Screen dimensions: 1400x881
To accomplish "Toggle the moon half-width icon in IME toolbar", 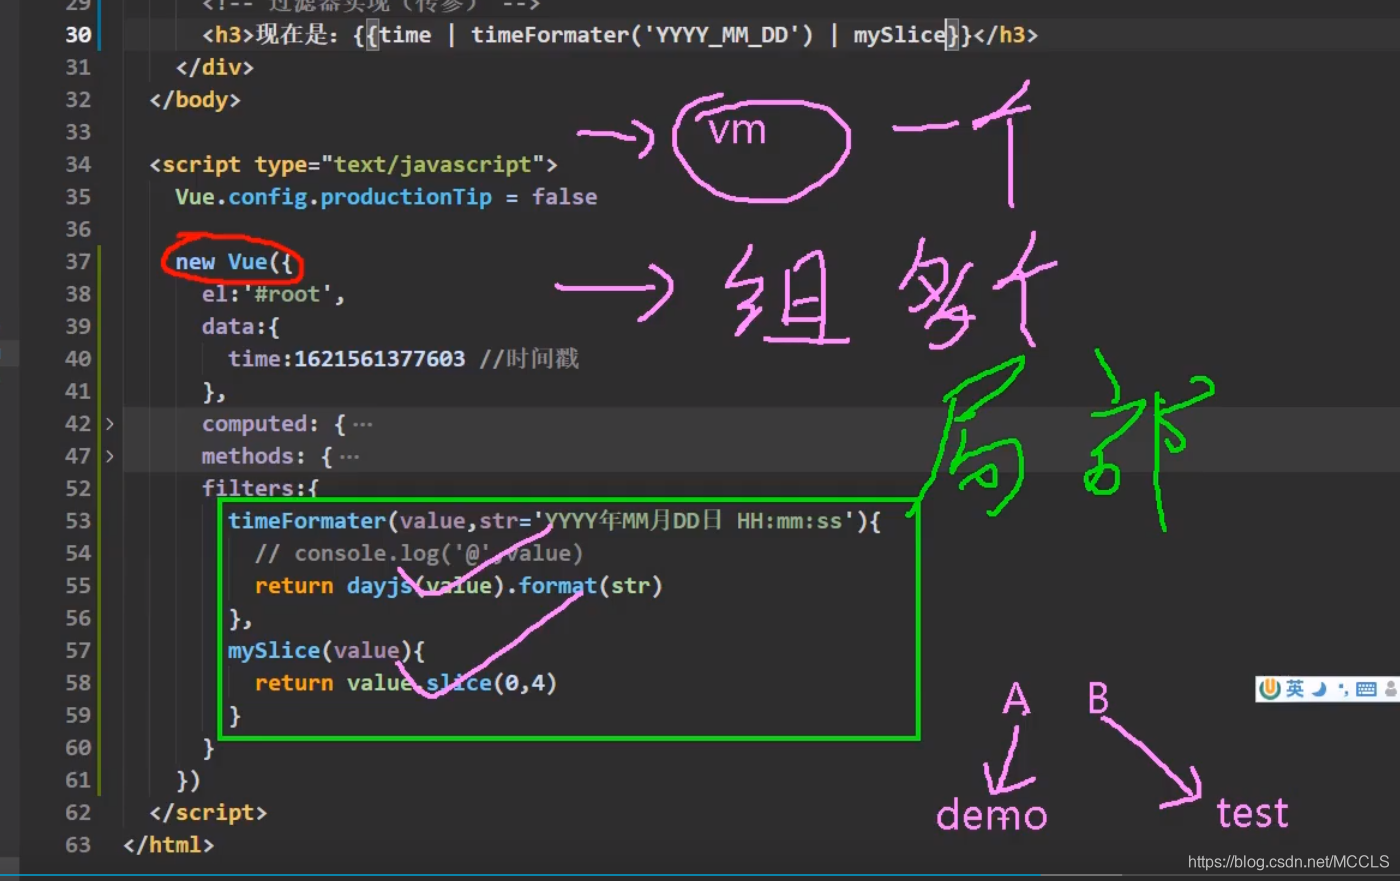I will 1319,689.
